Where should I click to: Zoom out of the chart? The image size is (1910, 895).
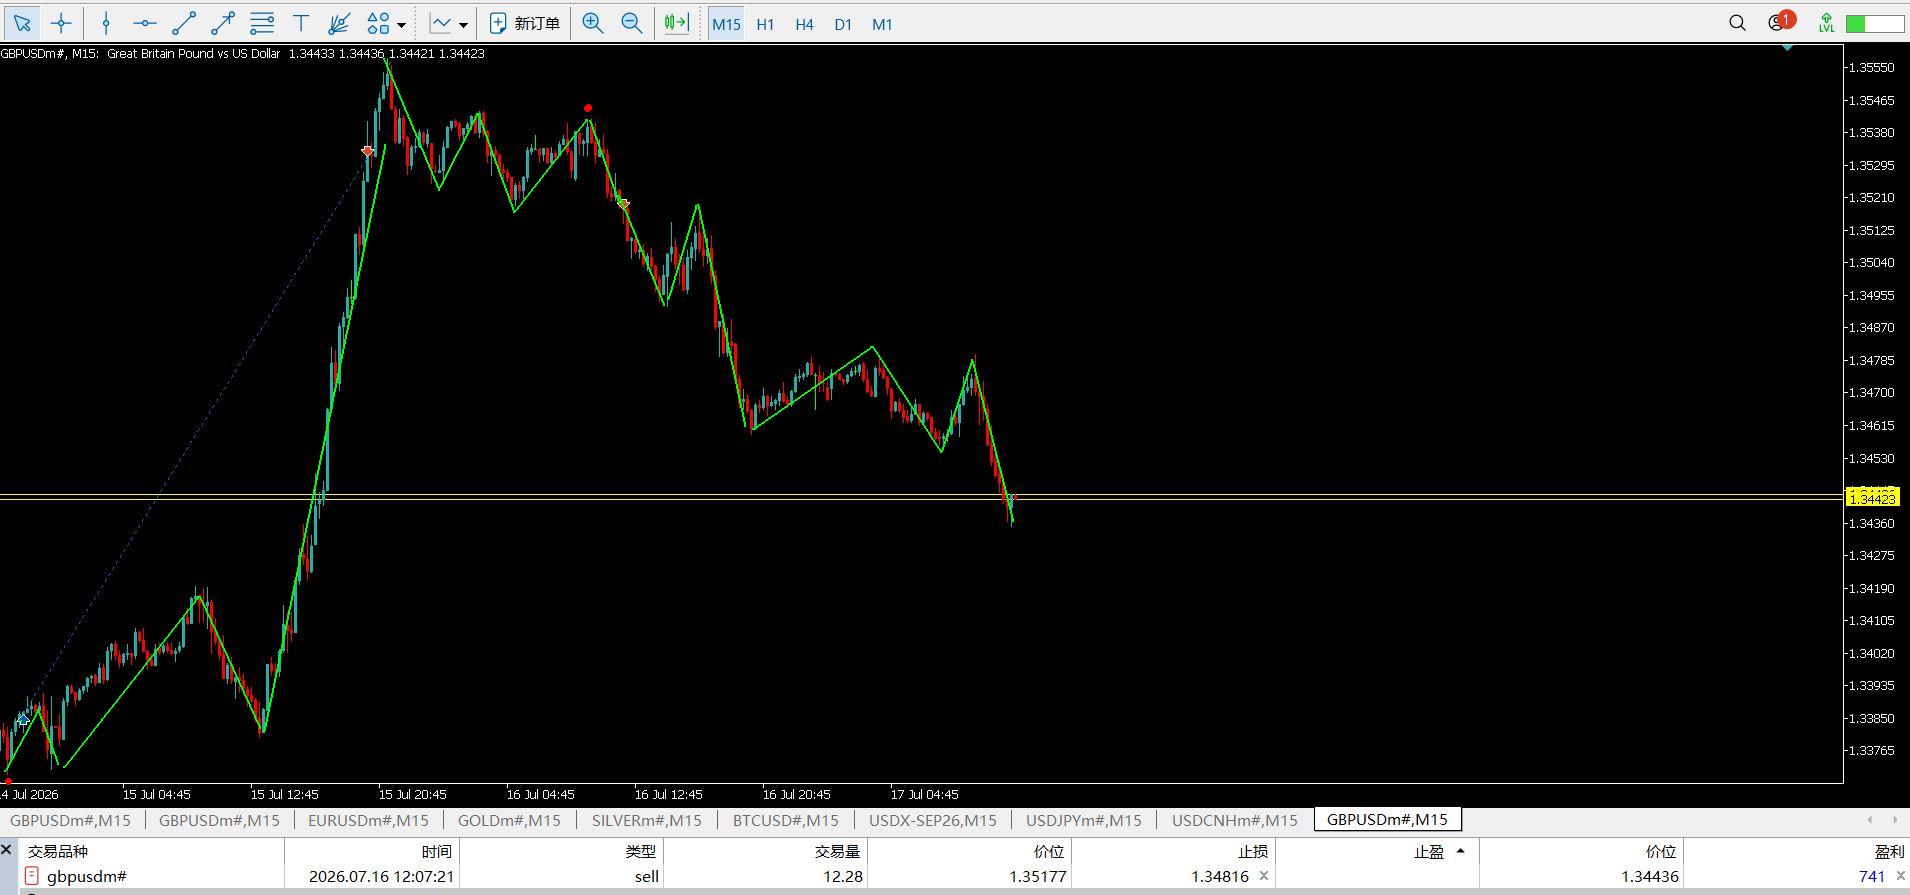632,23
